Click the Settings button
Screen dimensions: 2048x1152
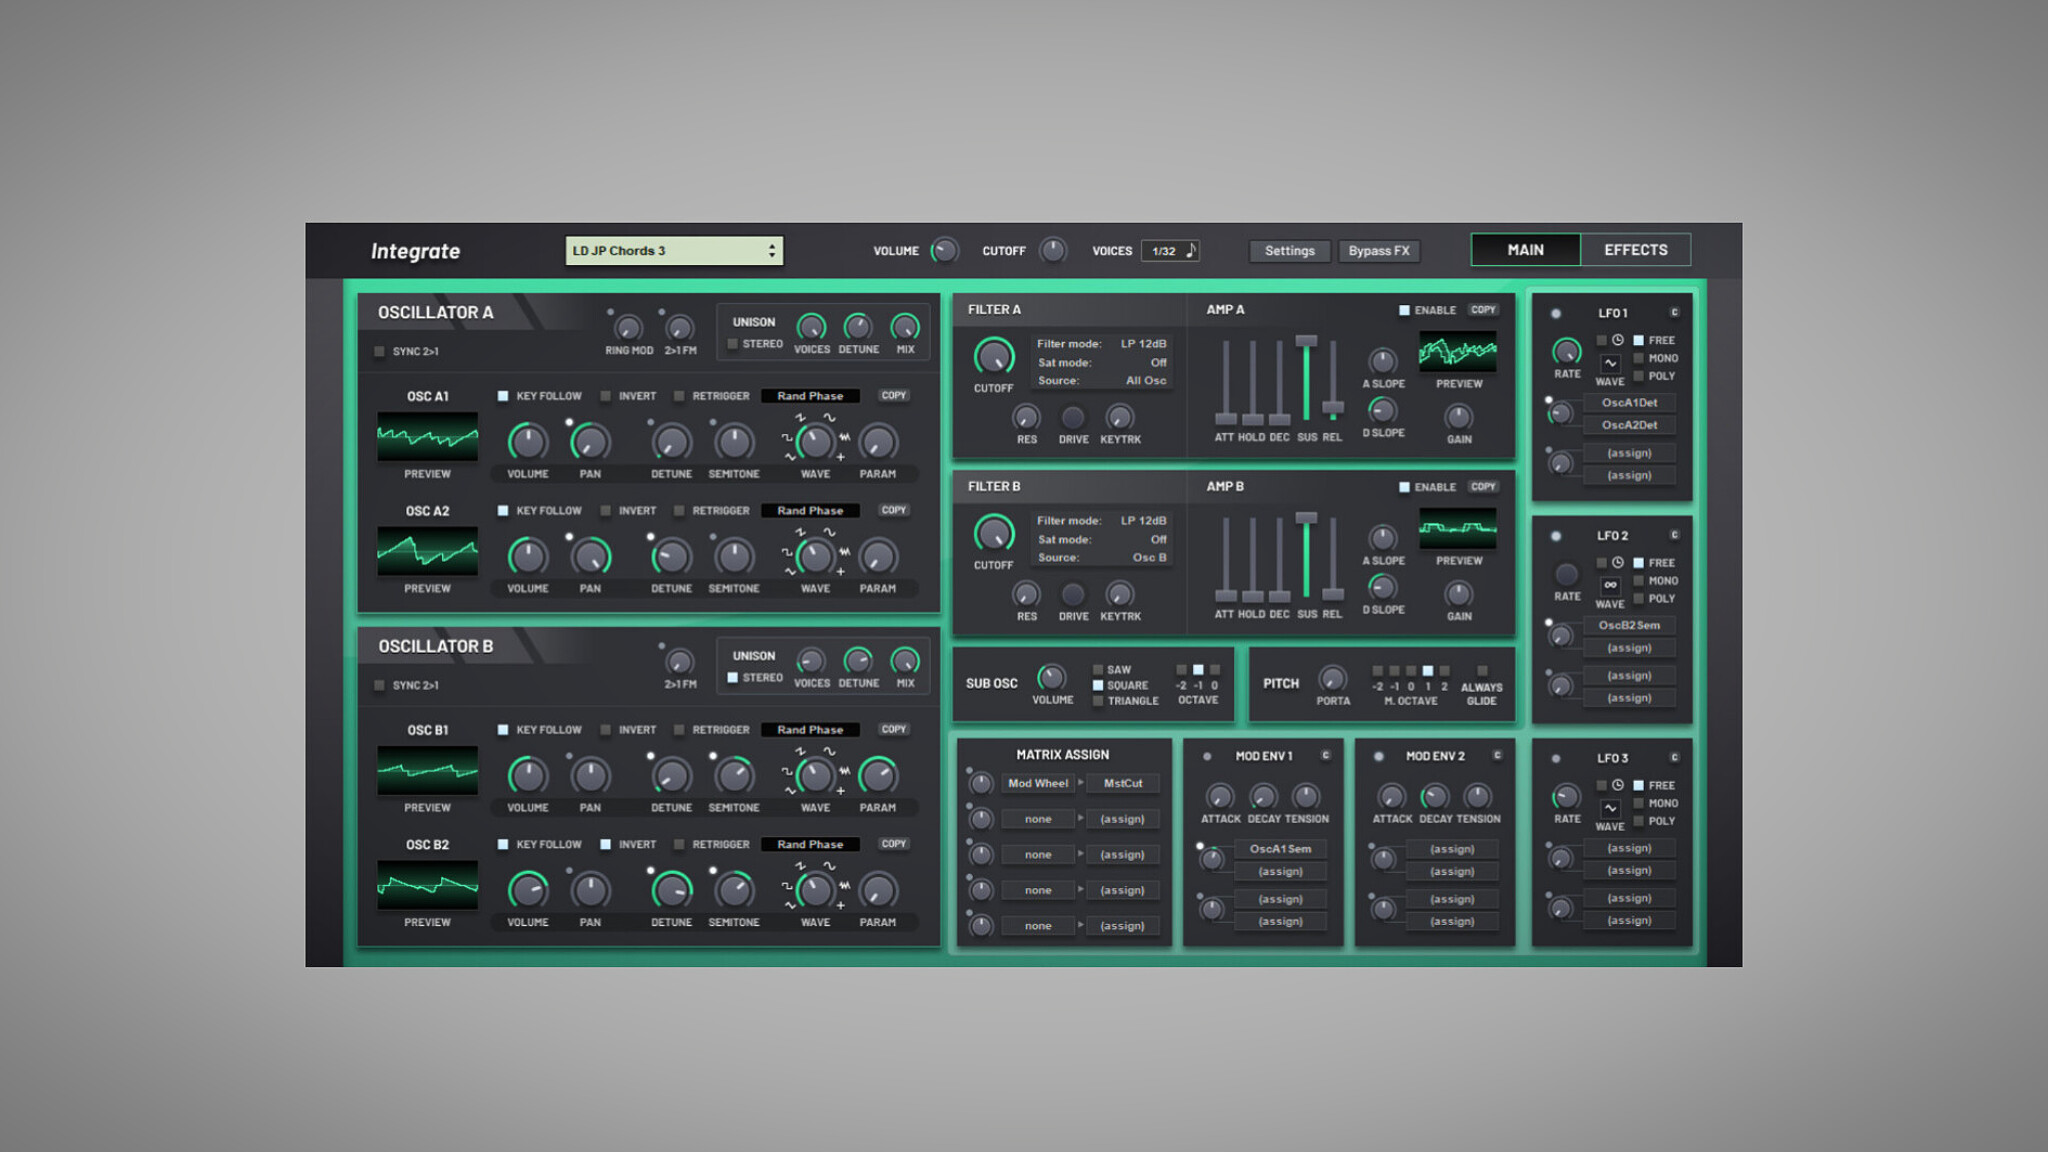(1289, 251)
